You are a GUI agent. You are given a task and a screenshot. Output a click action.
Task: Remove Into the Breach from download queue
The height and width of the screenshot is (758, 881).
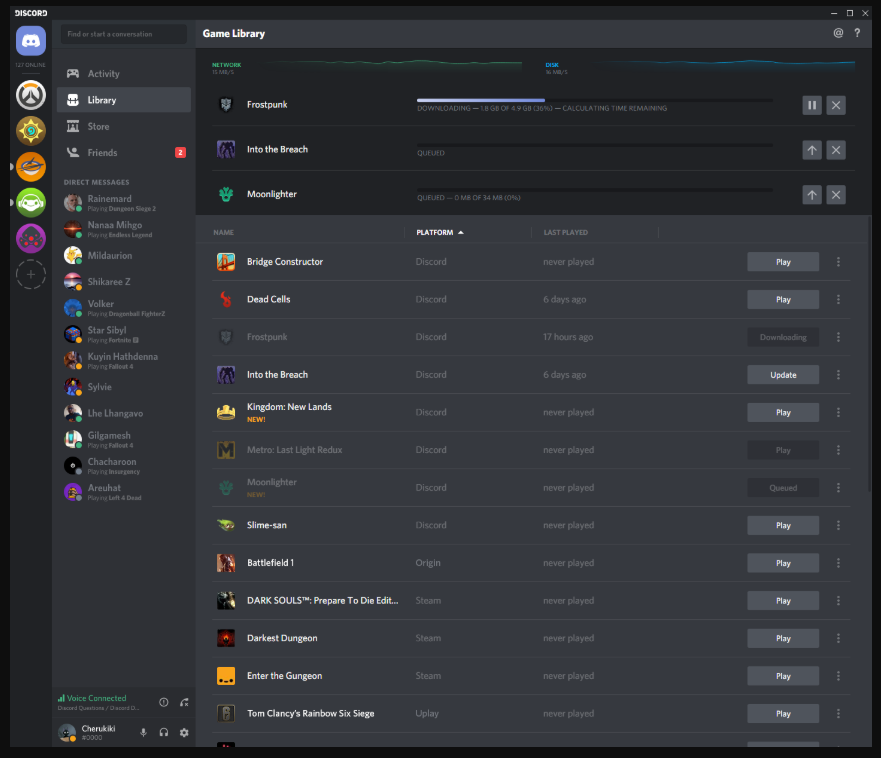(x=836, y=150)
